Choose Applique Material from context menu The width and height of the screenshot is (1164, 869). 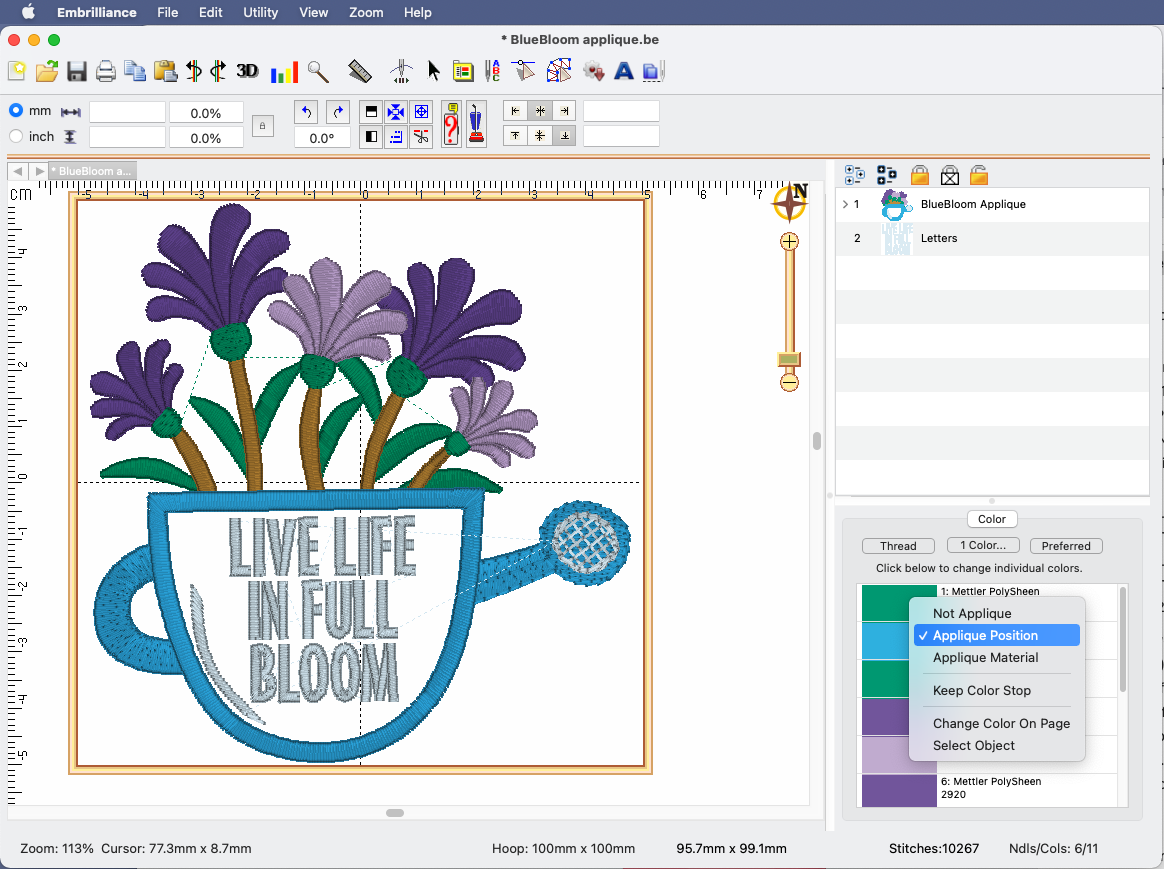pyautogui.click(x=985, y=658)
